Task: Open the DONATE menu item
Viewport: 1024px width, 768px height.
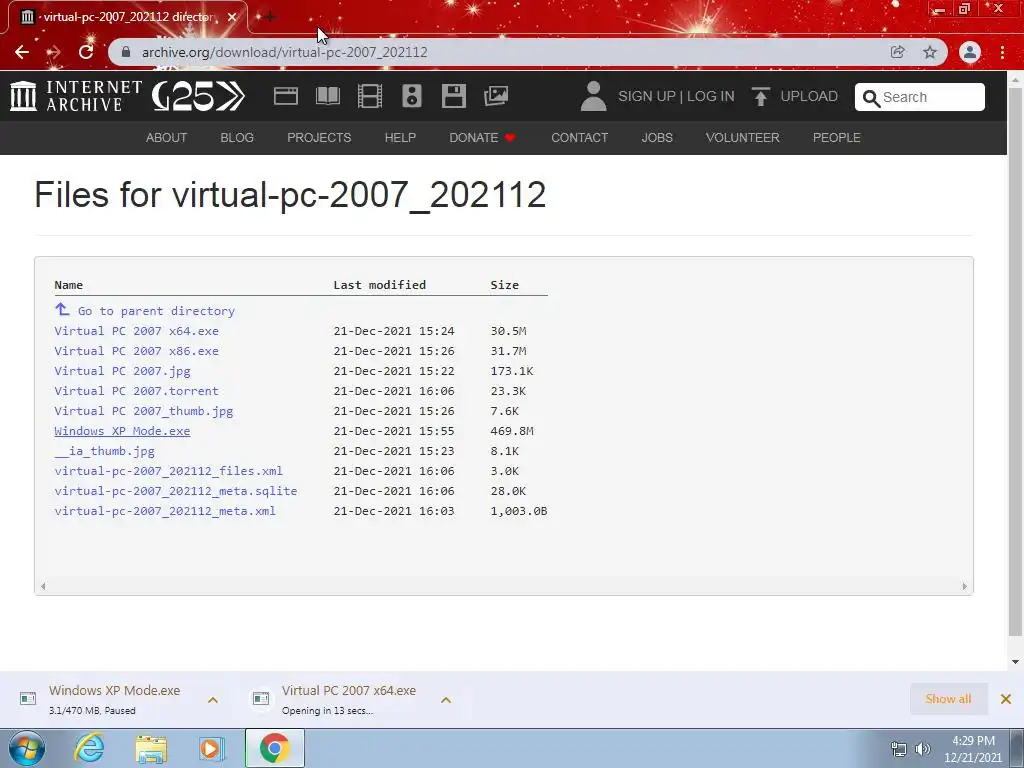Action: coord(483,138)
